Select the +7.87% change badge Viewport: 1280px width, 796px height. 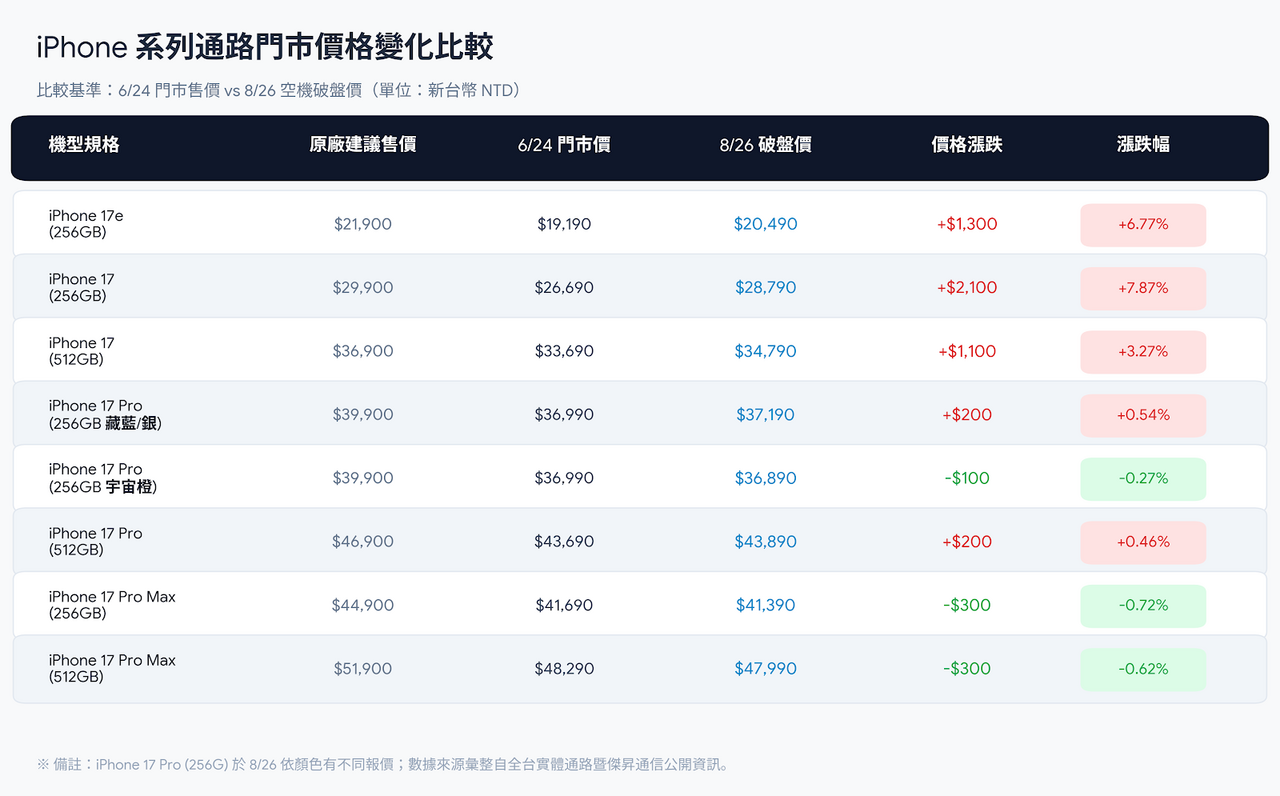click(x=1143, y=288)
